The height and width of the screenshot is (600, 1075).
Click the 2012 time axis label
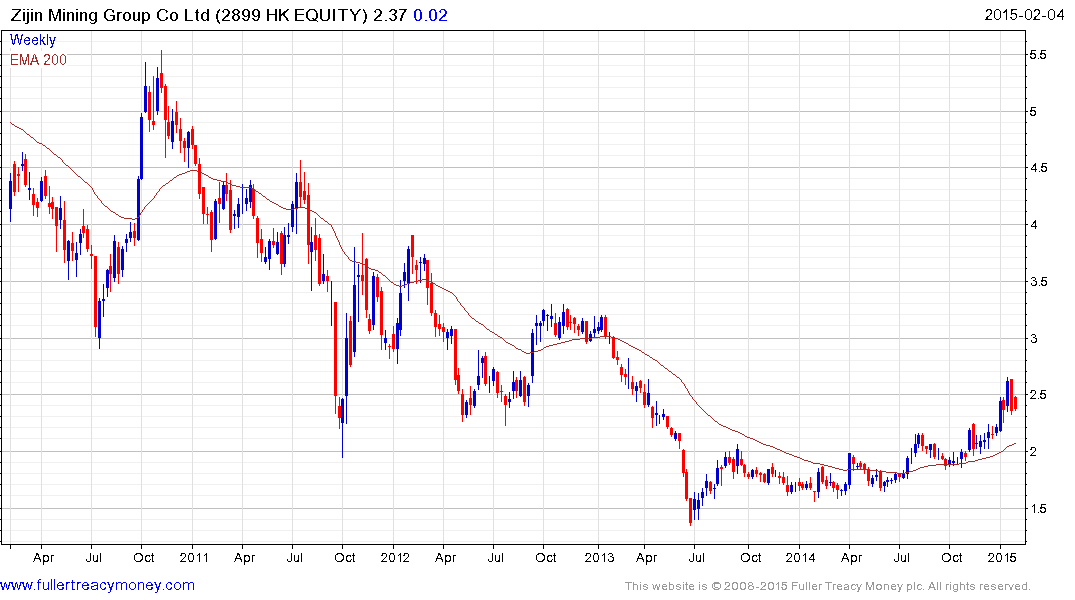(x=396, y=557)
